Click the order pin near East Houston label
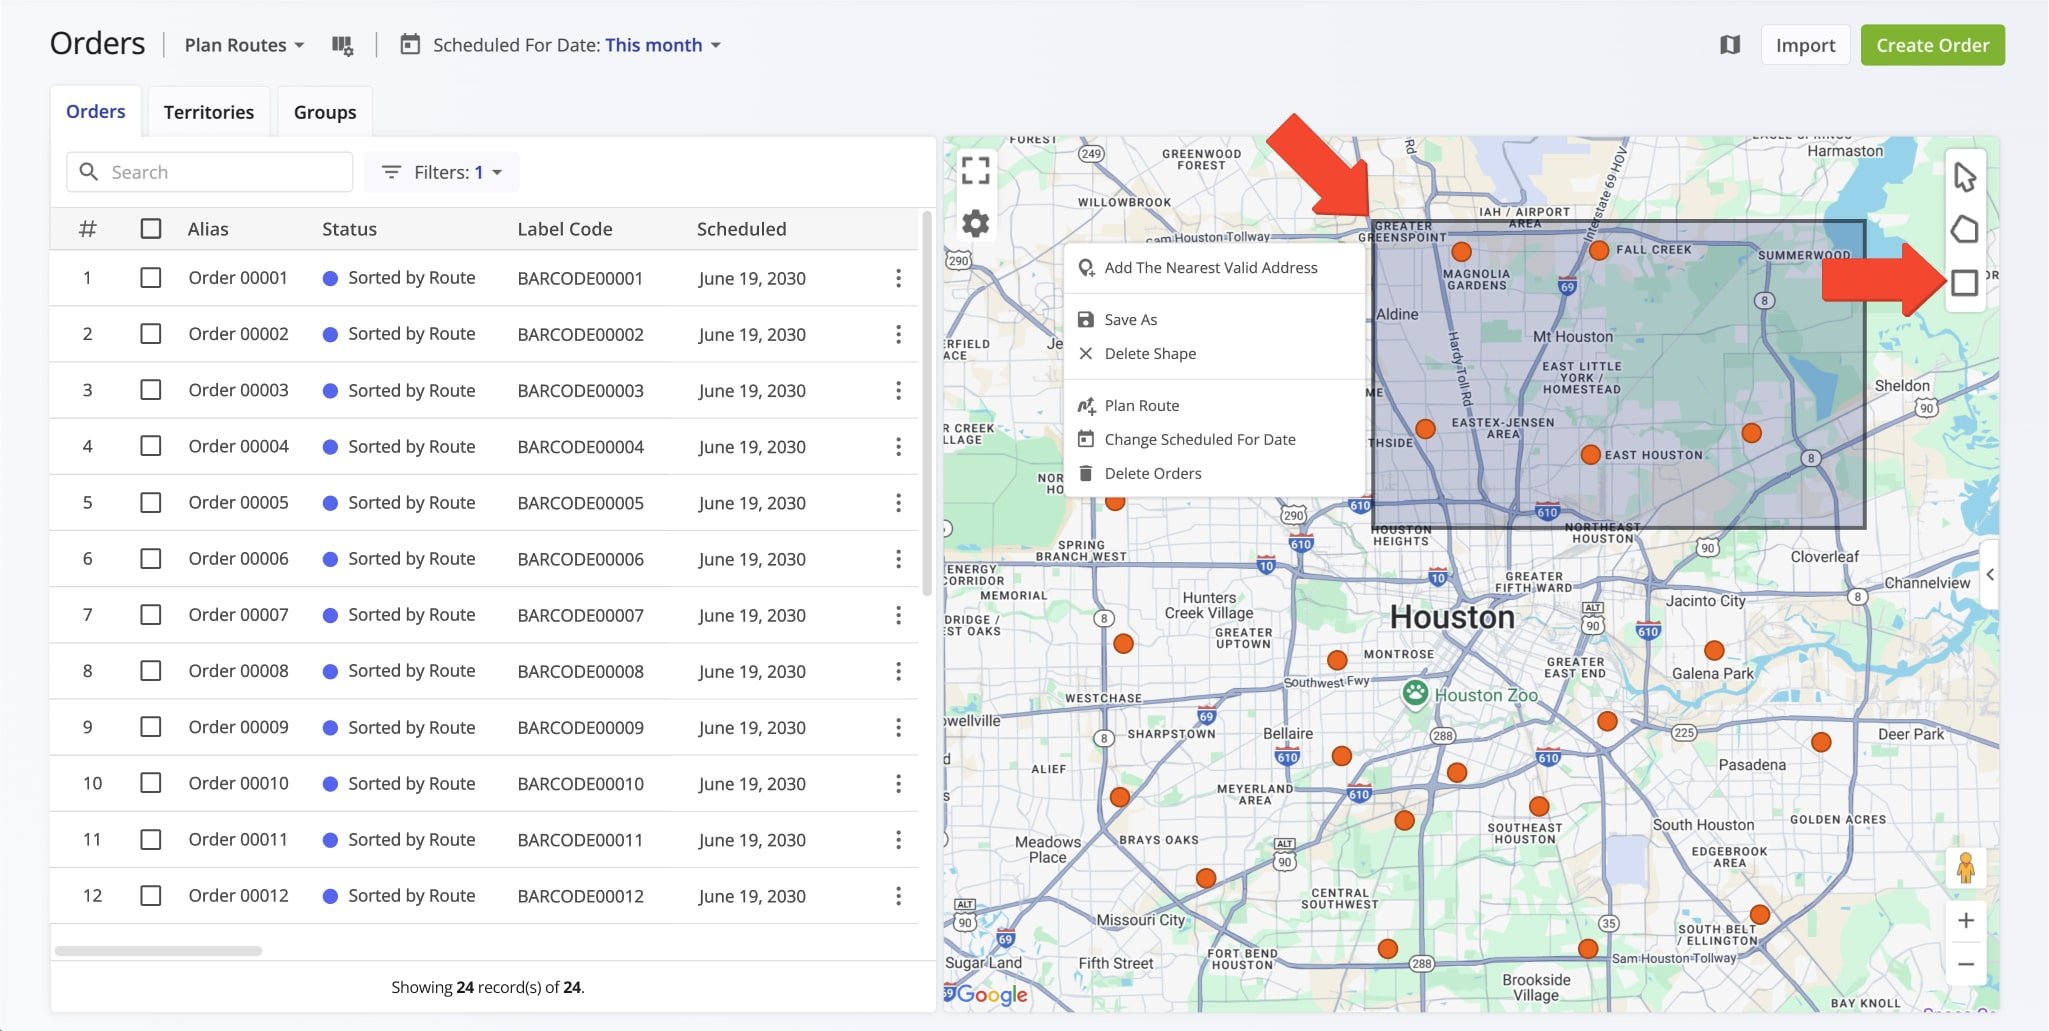2049x1031 pixels. pos(1590,455)
